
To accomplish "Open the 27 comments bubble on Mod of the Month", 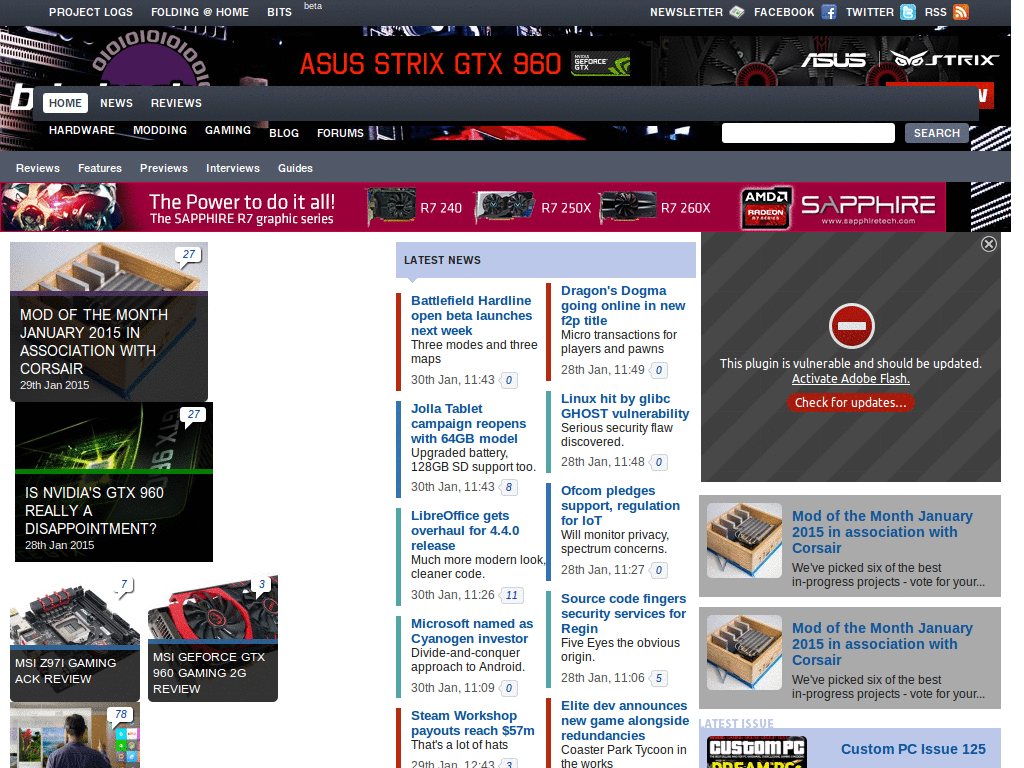I will [189, 255].
